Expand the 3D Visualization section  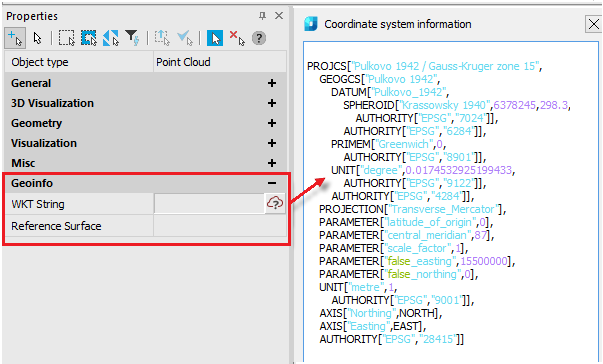[x=272, y=103]
